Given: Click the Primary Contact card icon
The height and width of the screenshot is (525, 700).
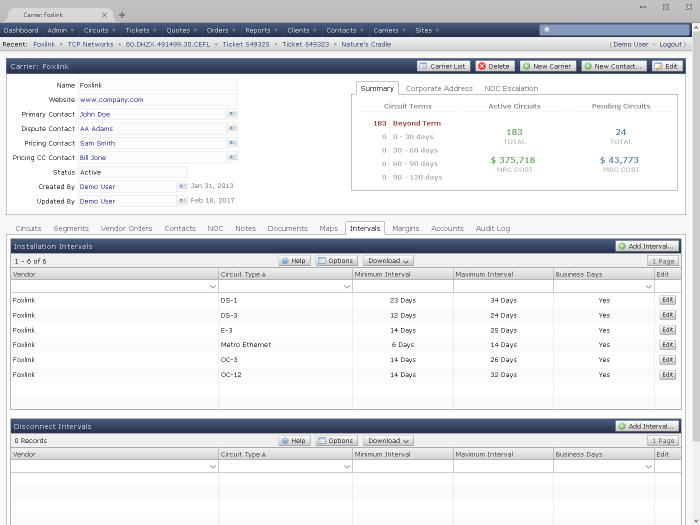Looking at the screenshot, I should coord(232,114).
